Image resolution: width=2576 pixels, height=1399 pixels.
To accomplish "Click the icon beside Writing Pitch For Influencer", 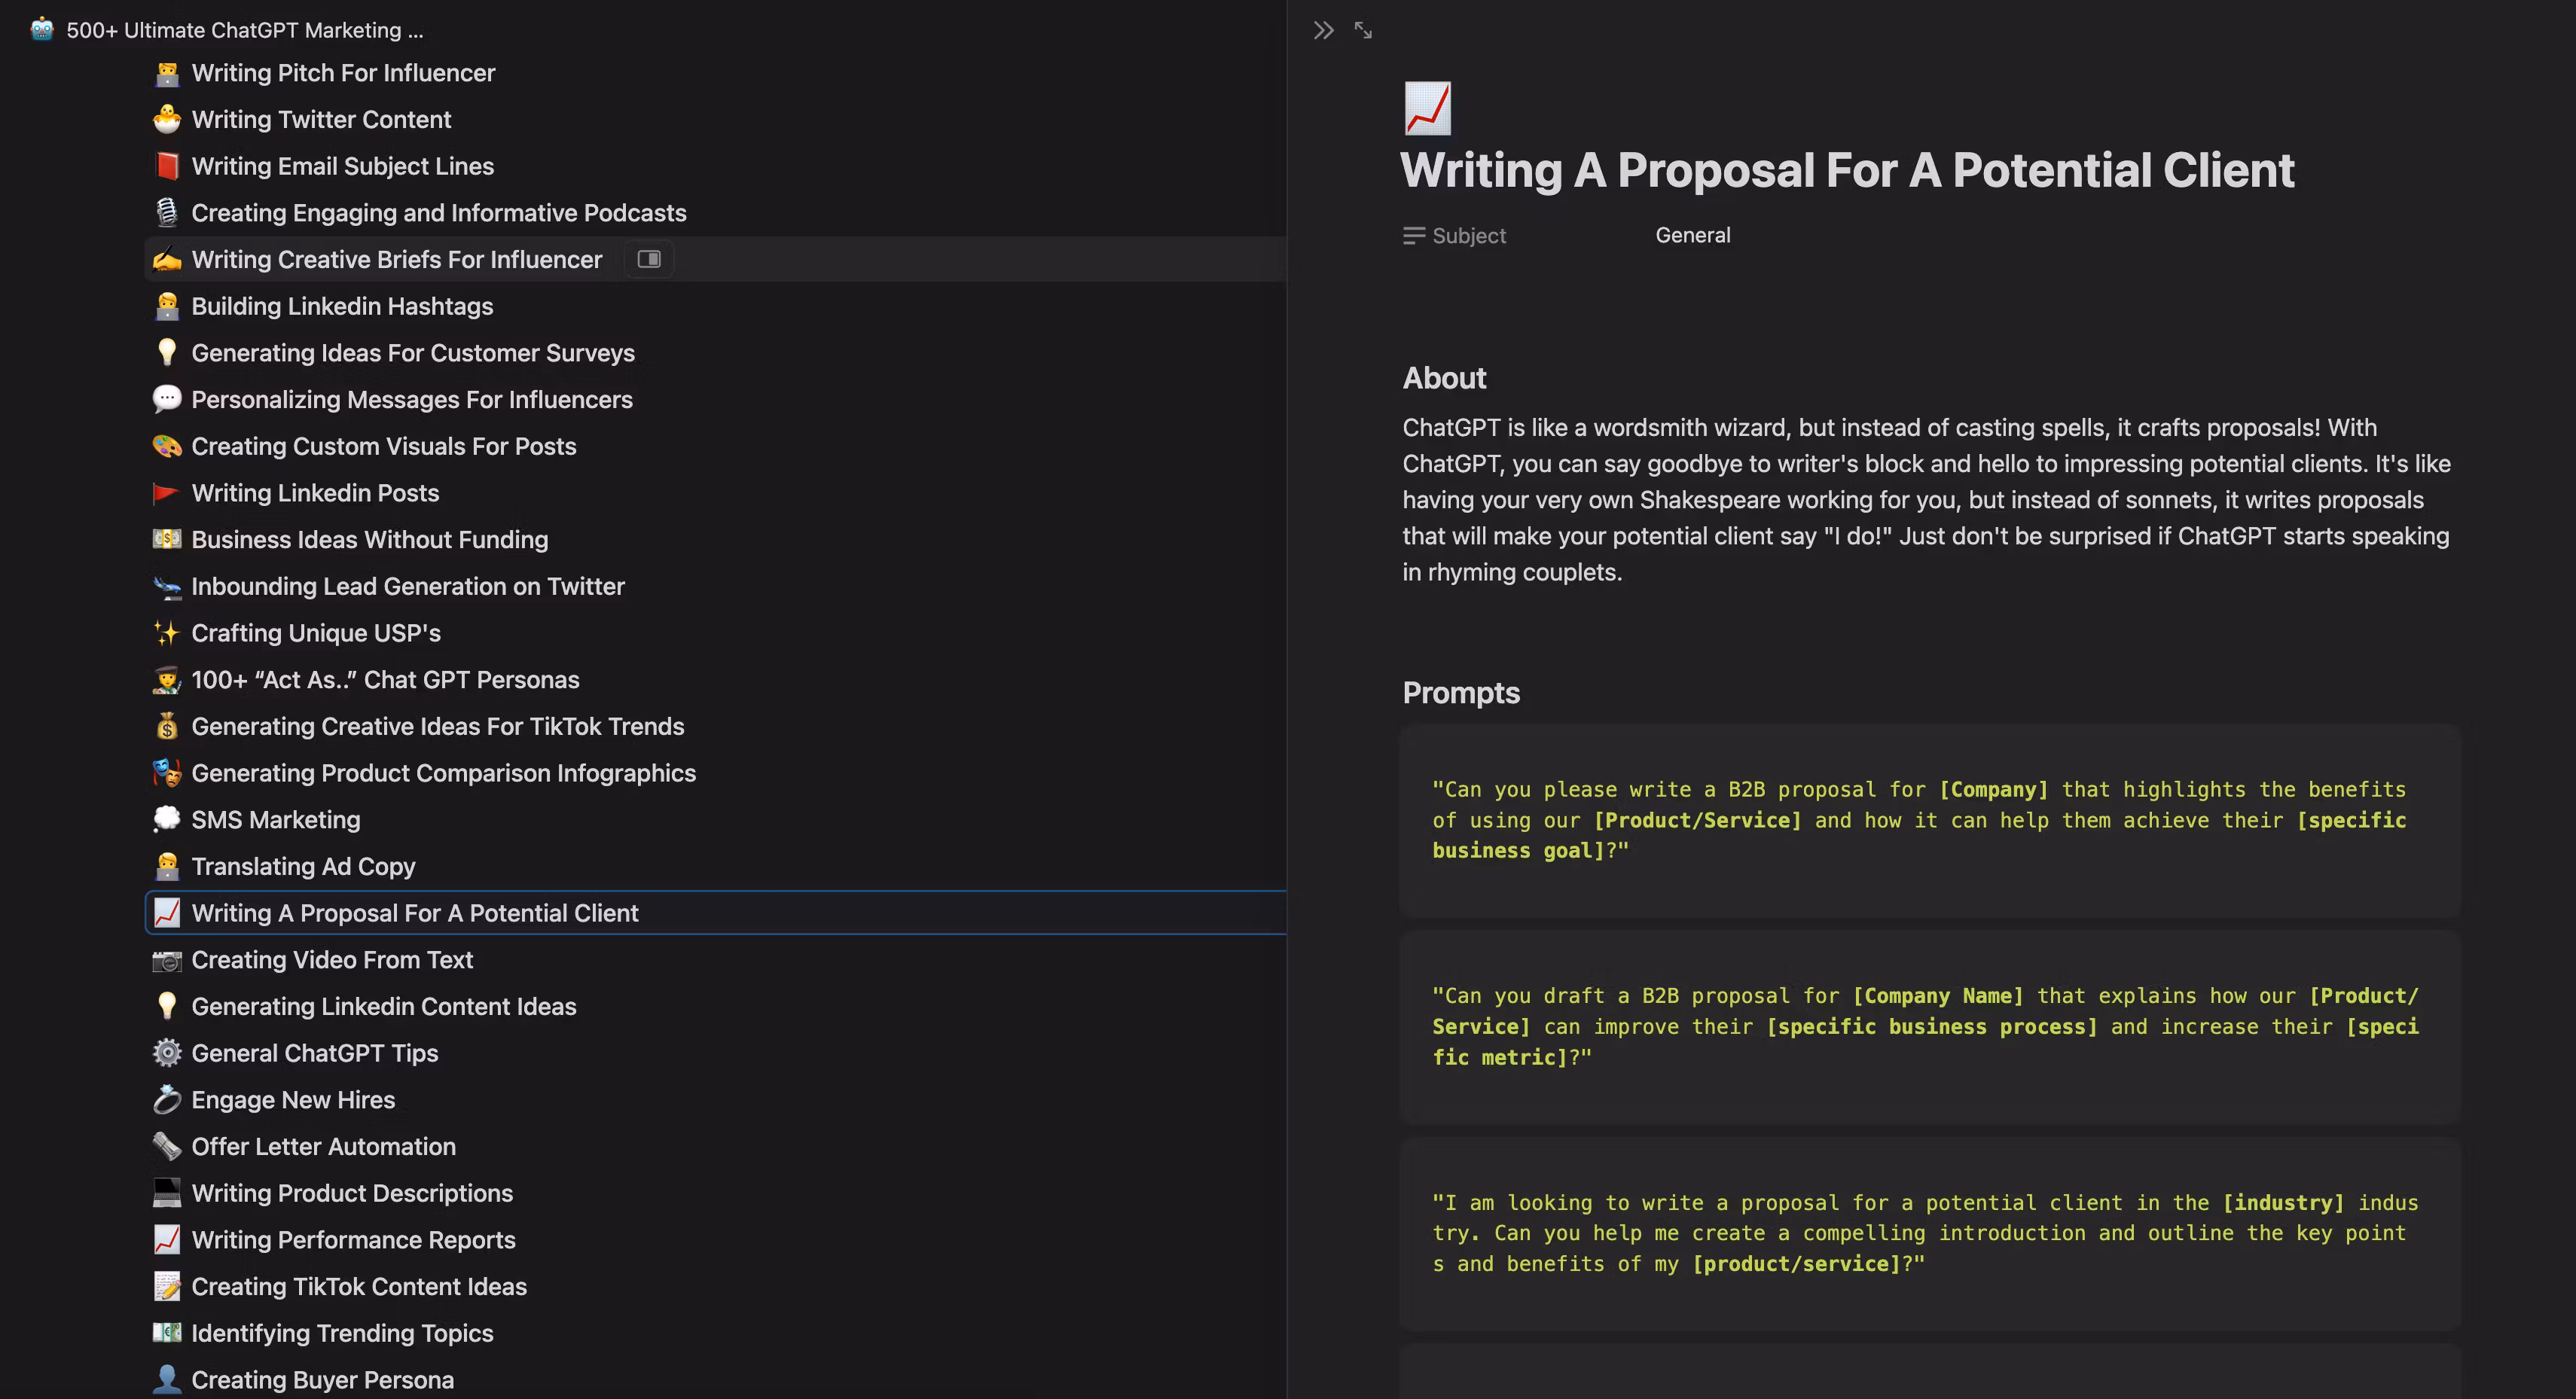I will (167, 73).
